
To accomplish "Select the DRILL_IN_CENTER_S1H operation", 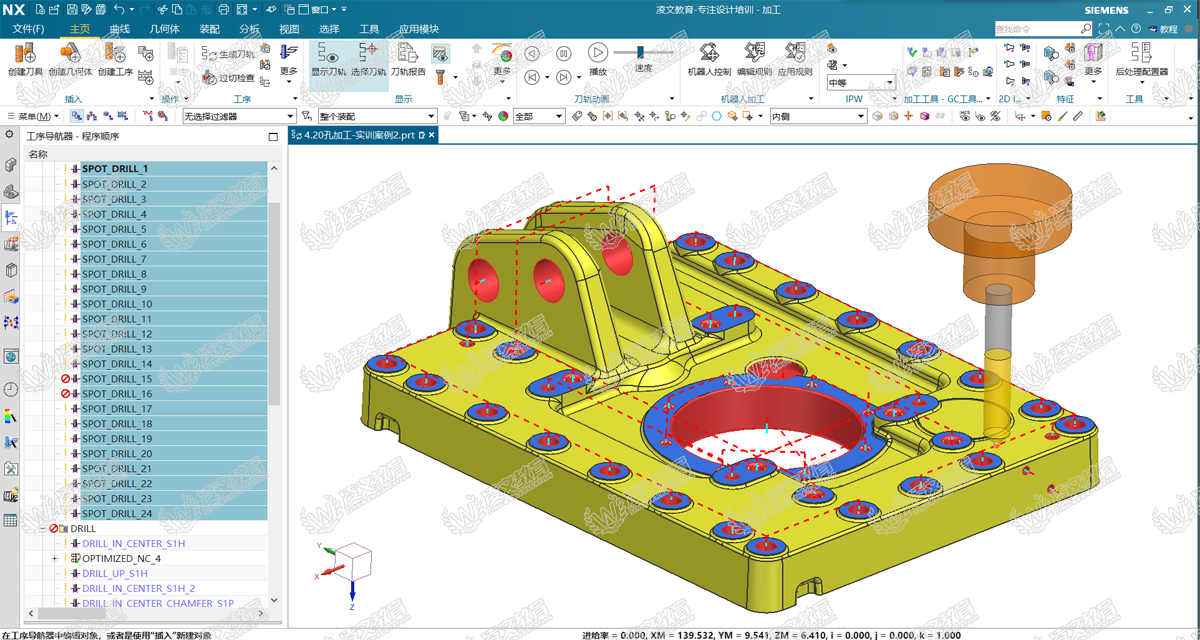I will click(x=134, y=543).
